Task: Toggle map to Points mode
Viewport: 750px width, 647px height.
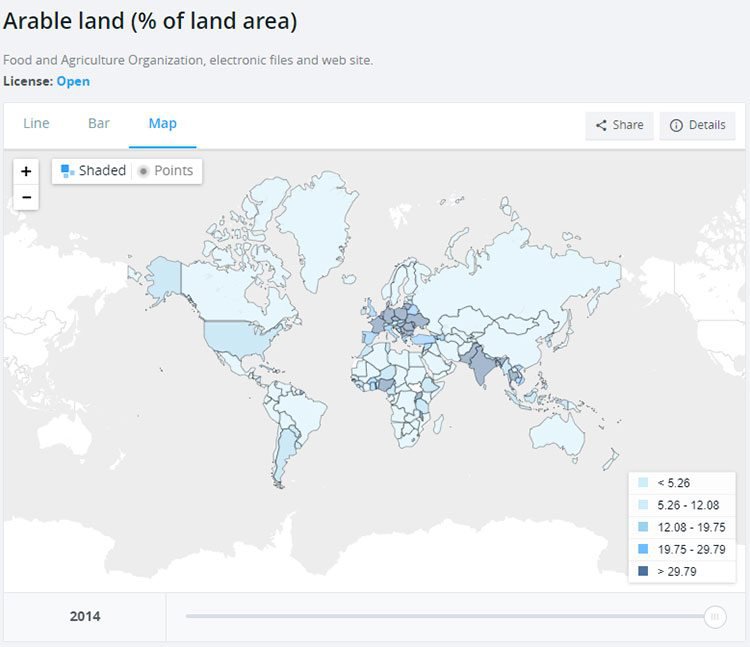Action: (165, 171)
